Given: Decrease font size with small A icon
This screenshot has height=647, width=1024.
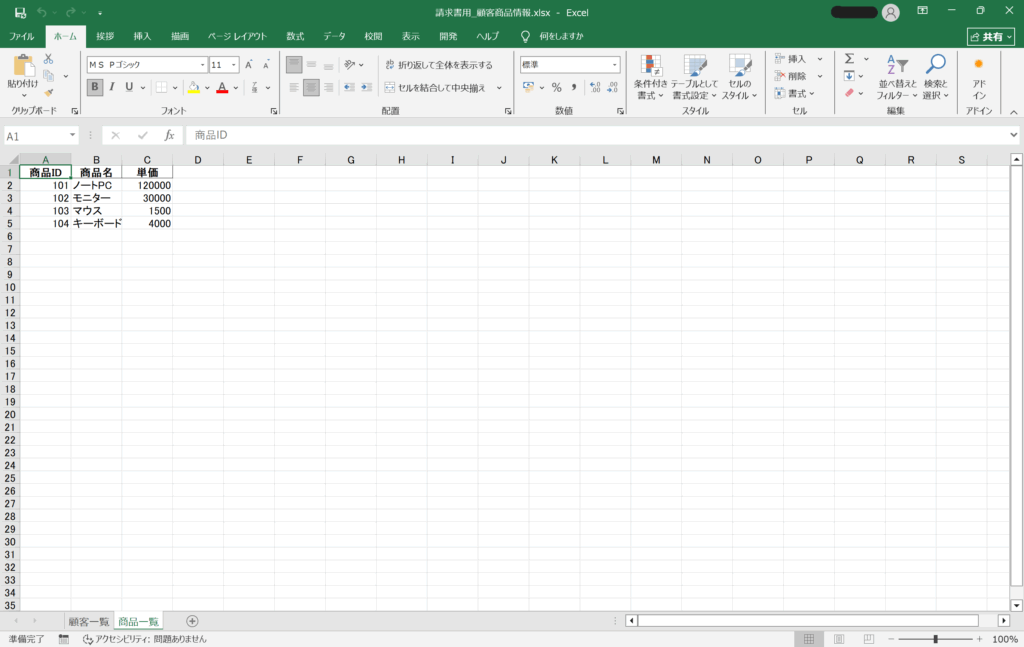Looking at the screenshot, I should click(x=266, y=65).
